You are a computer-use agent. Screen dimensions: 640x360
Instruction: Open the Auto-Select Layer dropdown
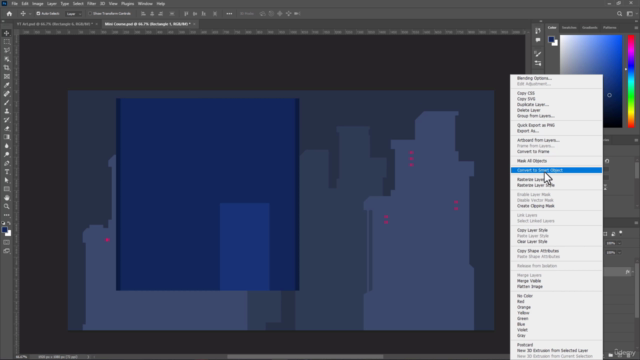pos(73,13)
